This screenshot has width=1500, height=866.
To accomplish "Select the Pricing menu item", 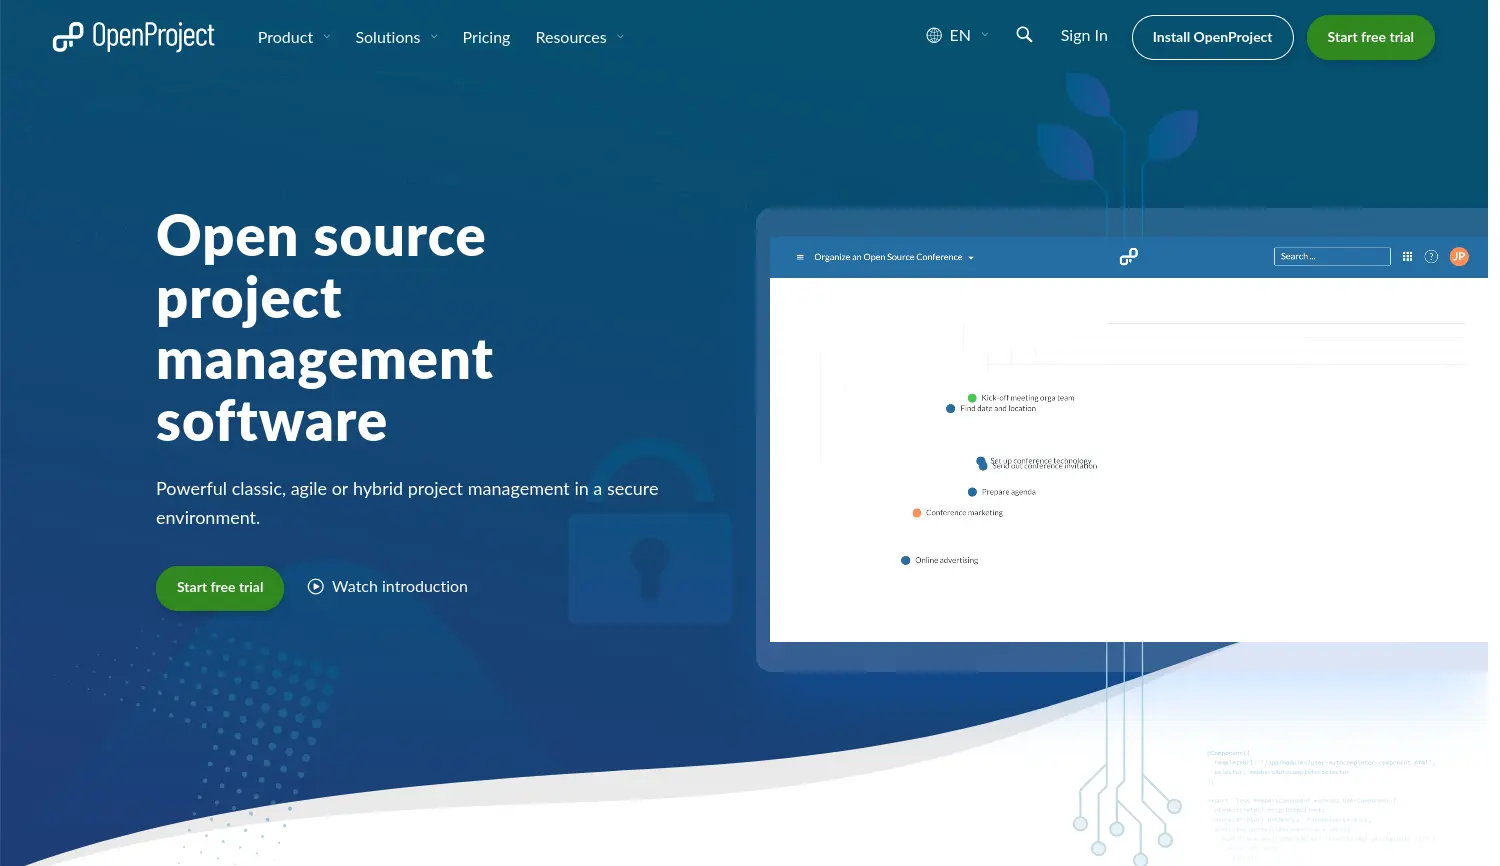I will point(486,37).
